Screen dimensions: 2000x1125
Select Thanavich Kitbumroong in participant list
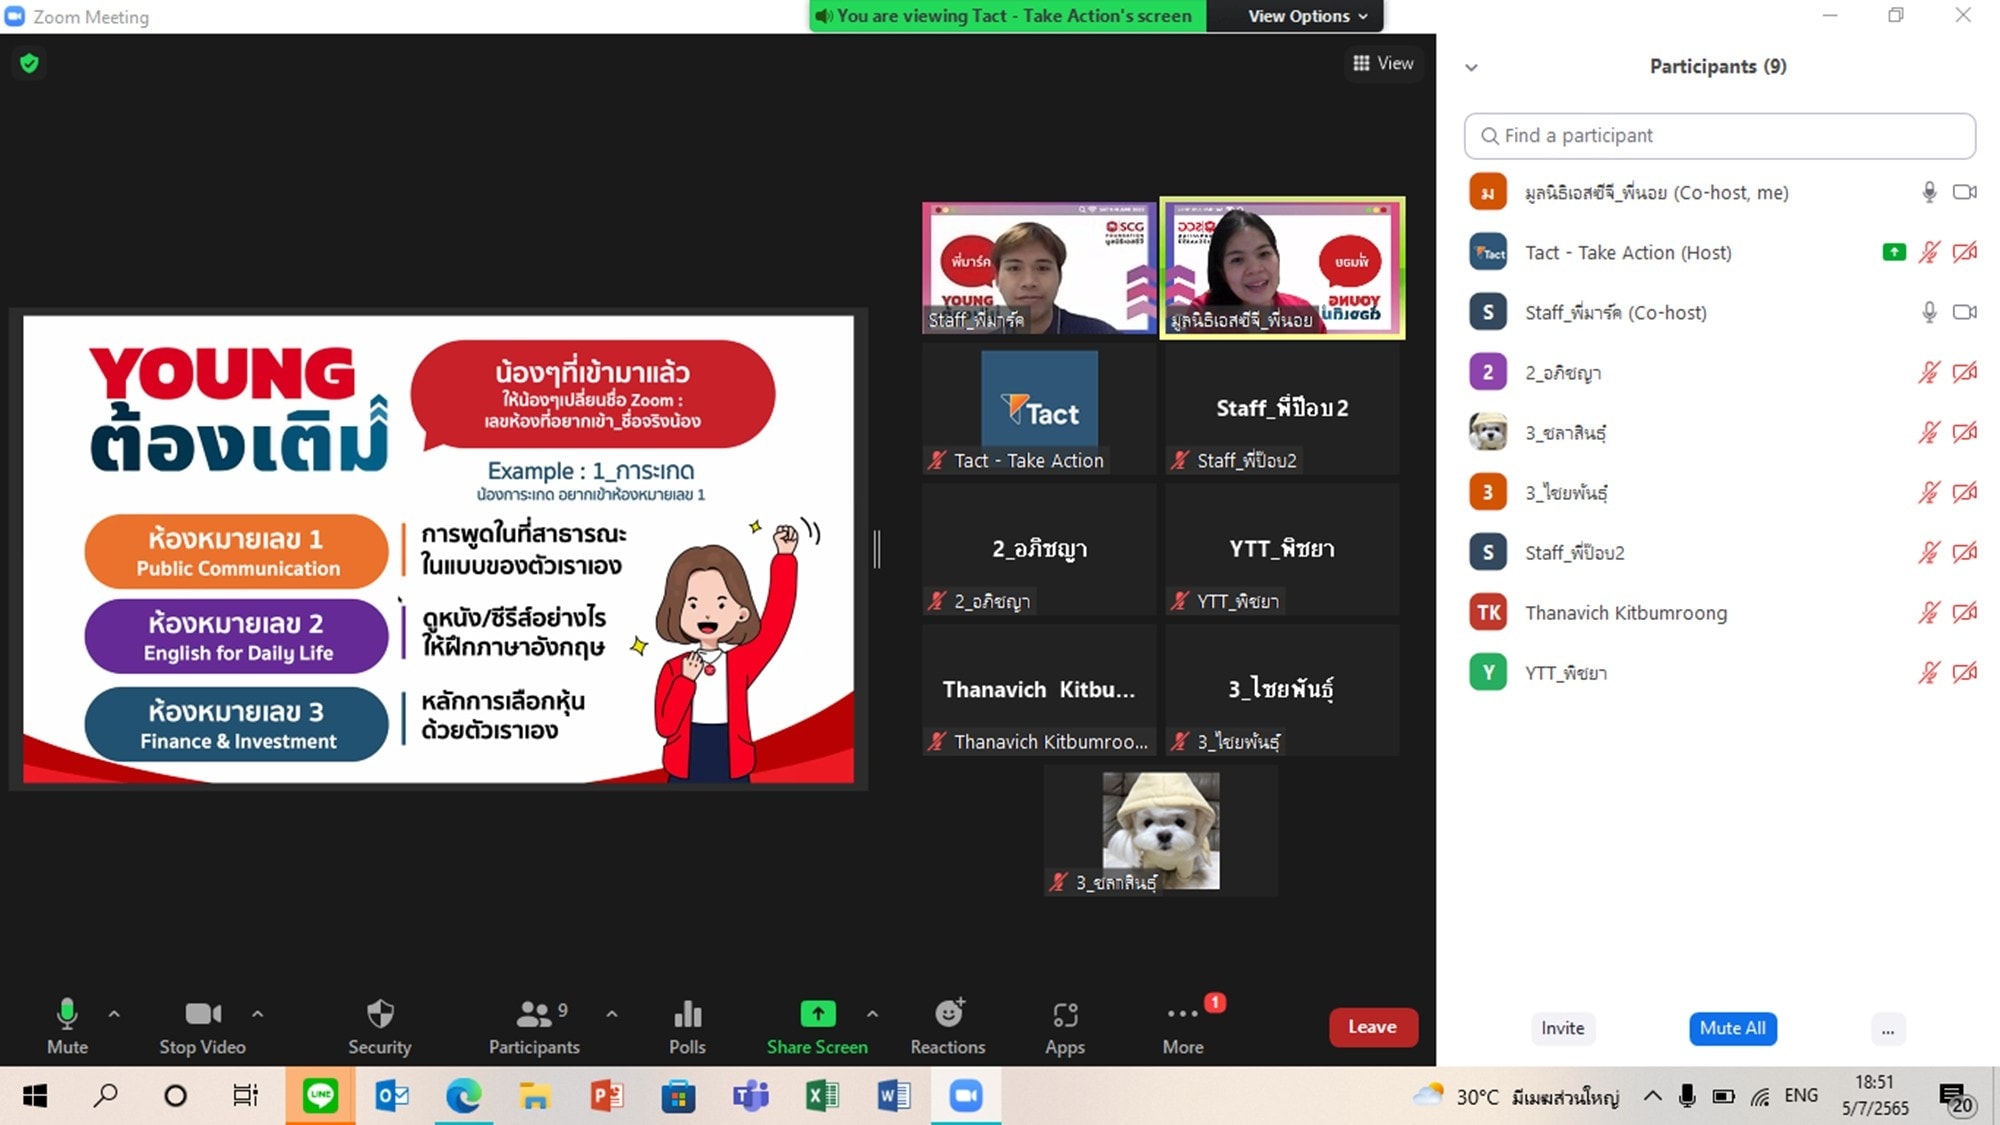[x=1720, y=612]
